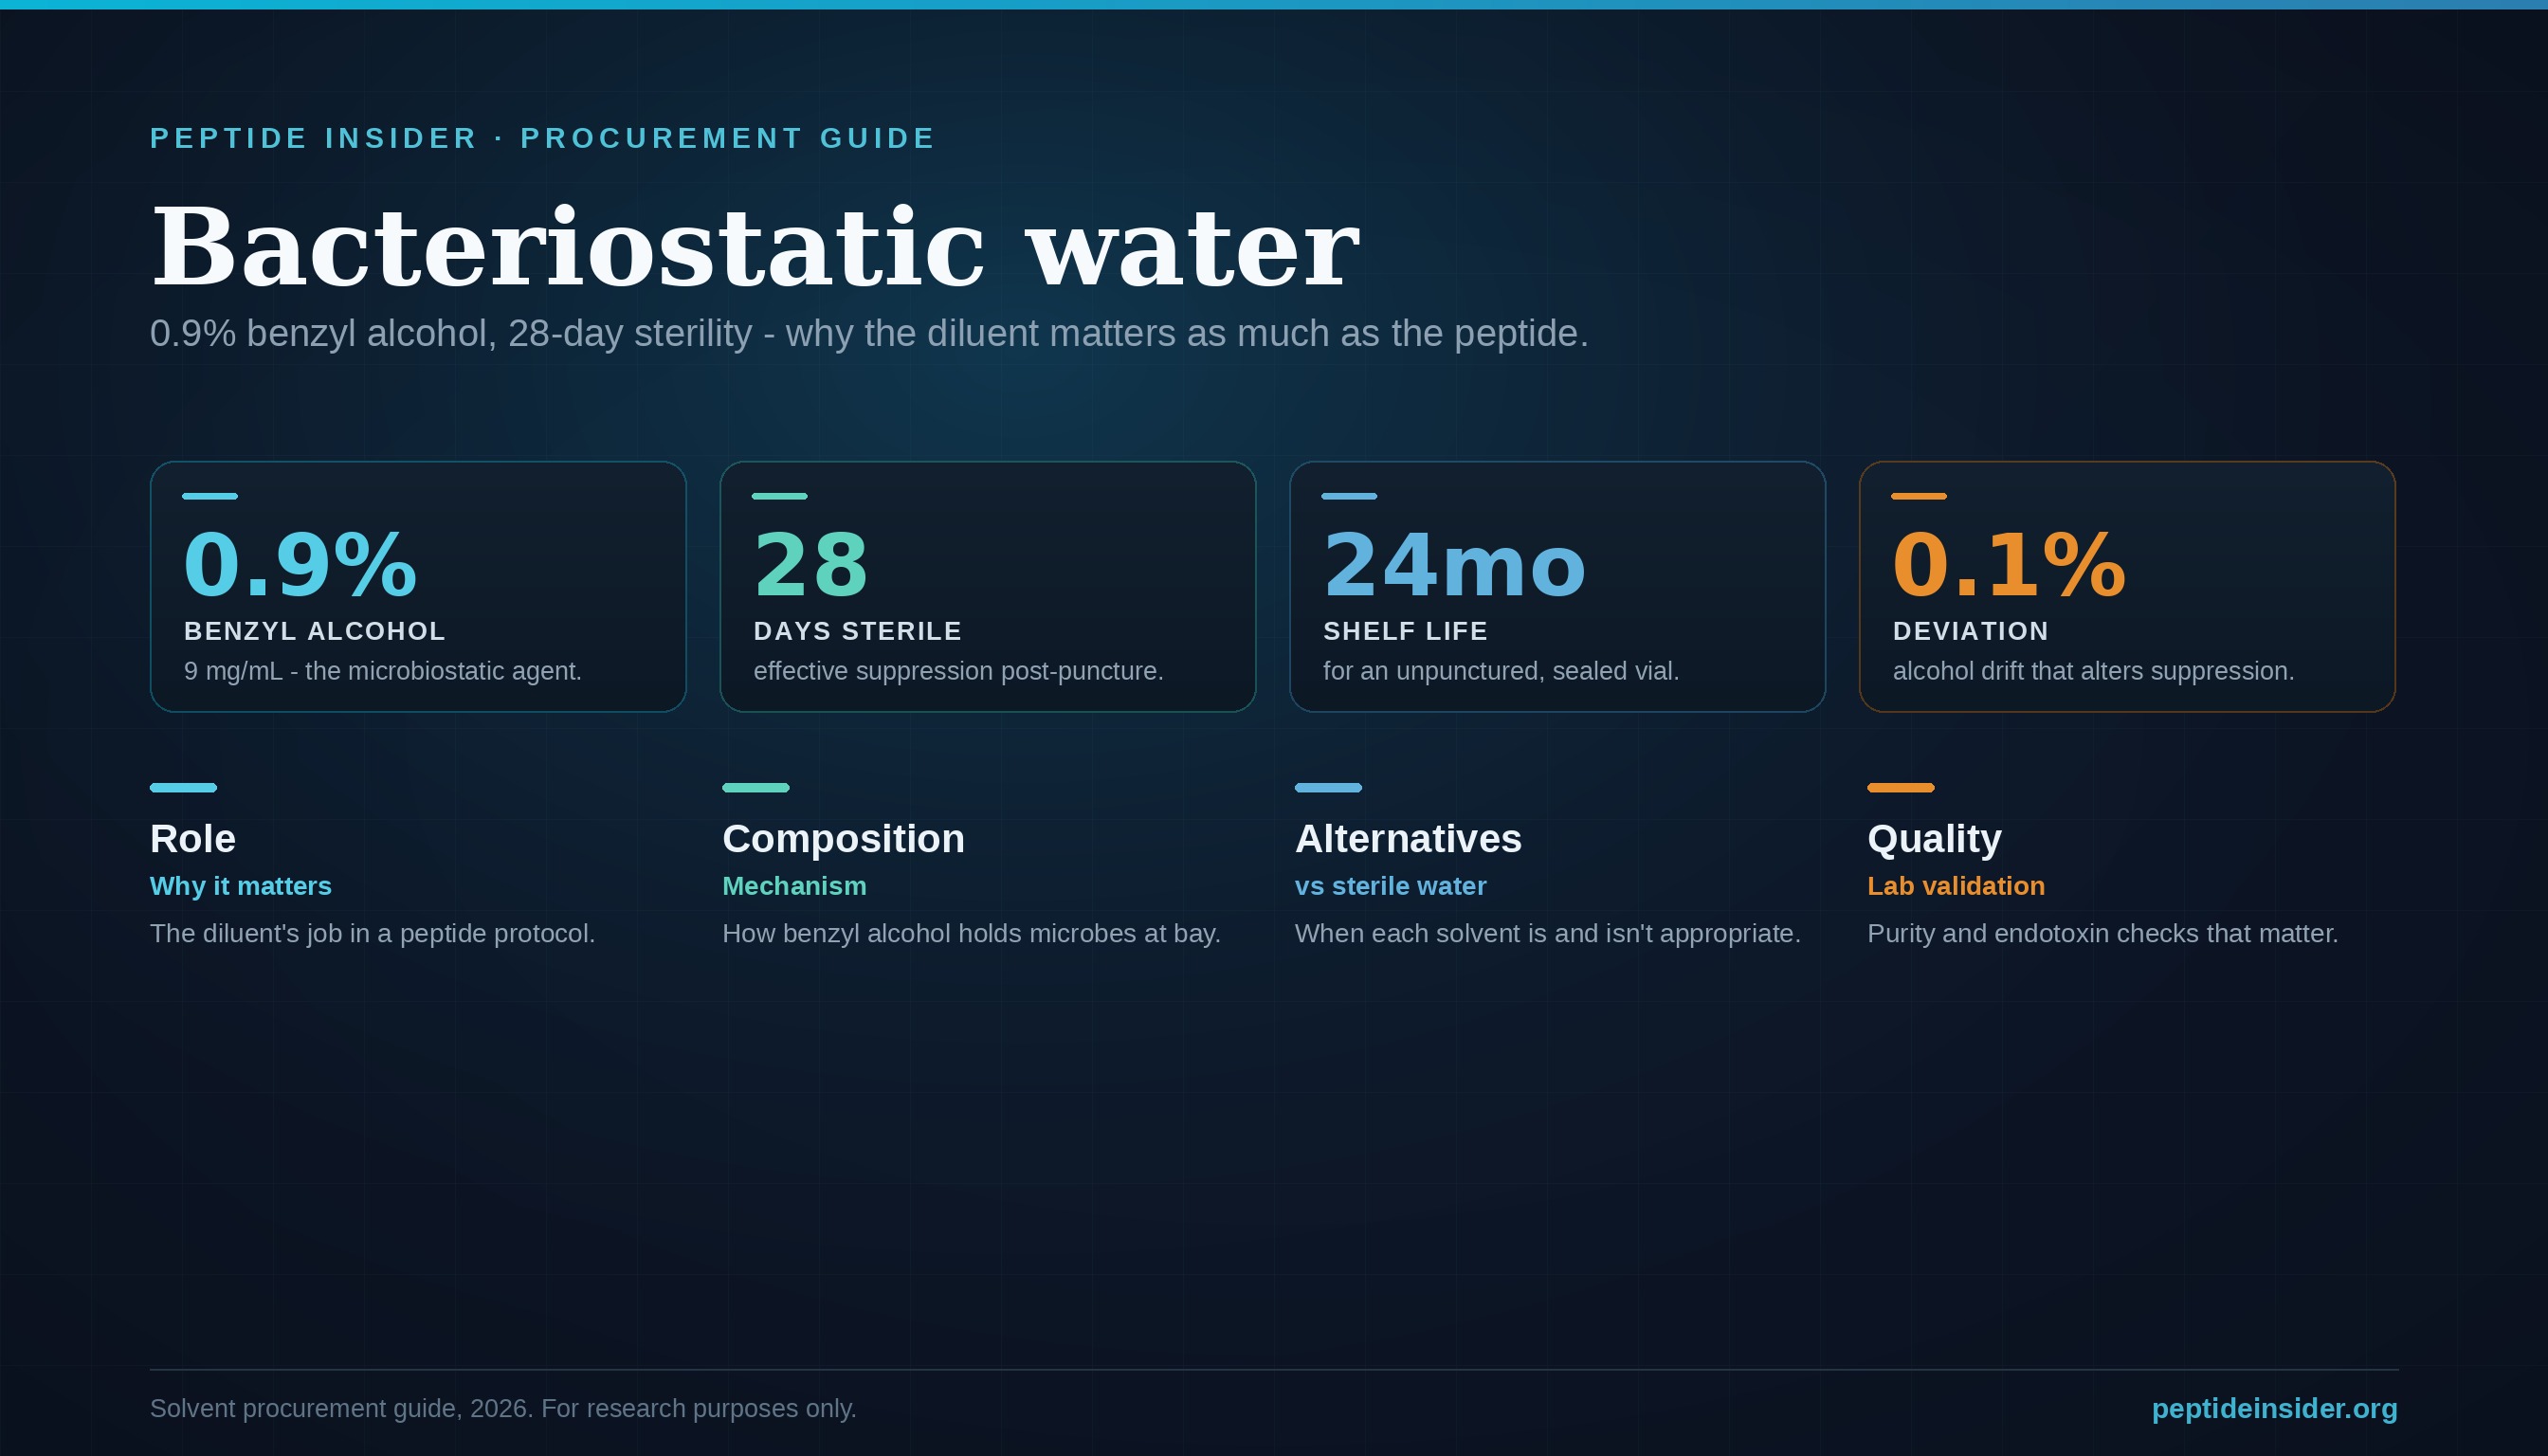Click the SHELF LIFE card label
The image size is (2548, 1456).
[1405, 631]
